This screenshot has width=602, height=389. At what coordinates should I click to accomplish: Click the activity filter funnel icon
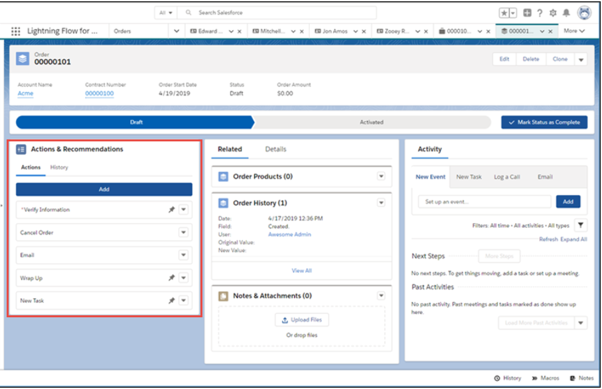580,225
